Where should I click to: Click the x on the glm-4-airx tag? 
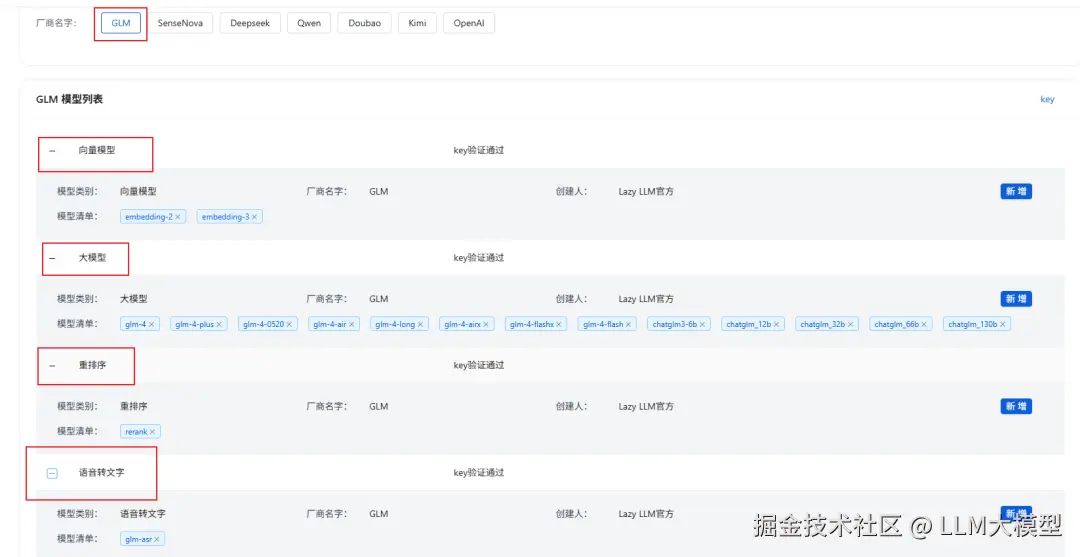486,324
